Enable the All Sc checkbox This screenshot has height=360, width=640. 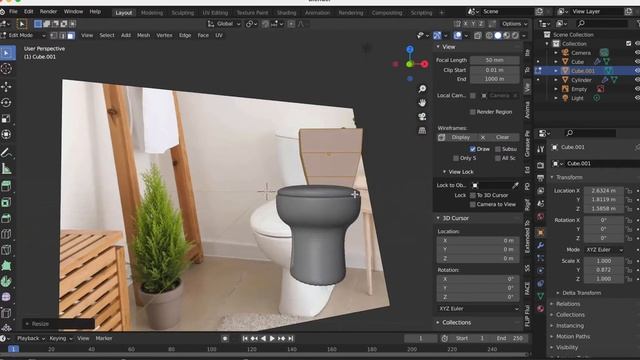click(x=498, y=158)
